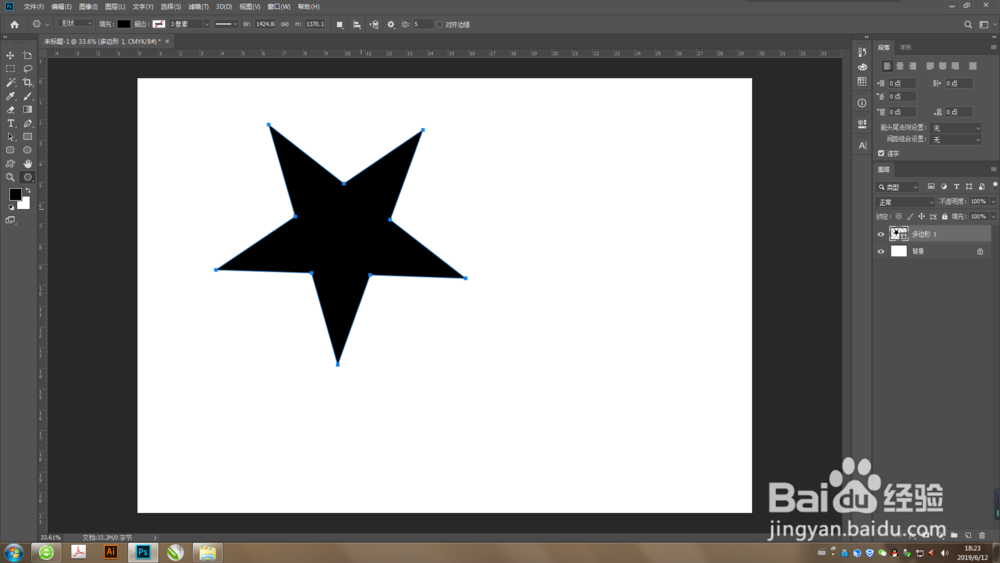The width and height of the screenshot is (1000, 563).
Task: Hide the 多边形 1 layer
Action: 881,234
